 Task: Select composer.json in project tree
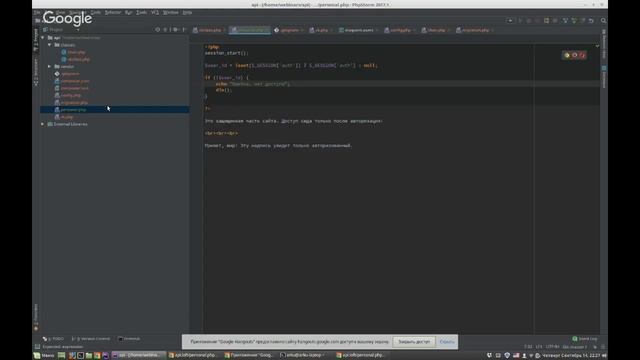(75, 81)
